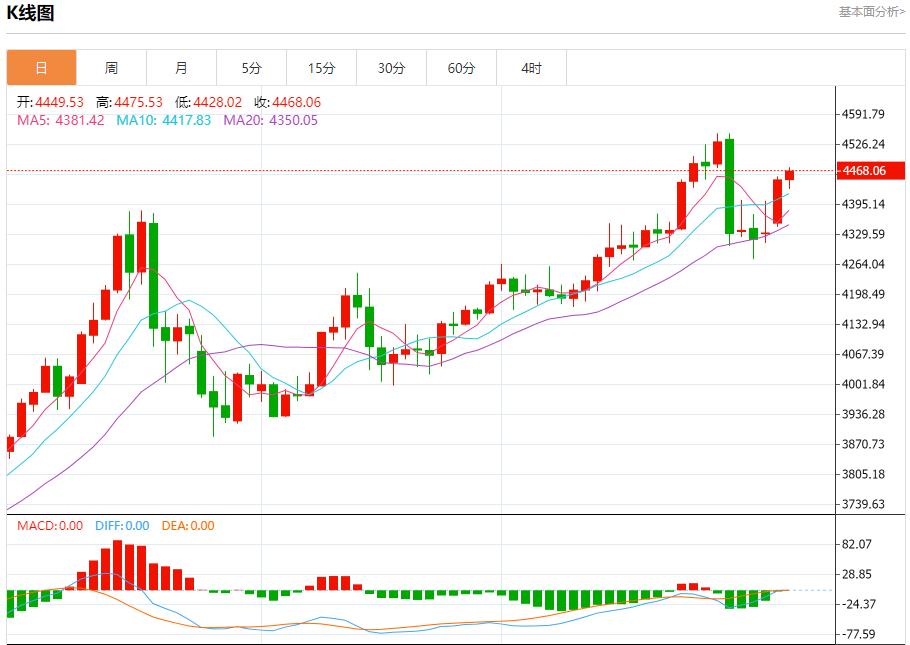Click the MA5 4381.42 indicator label
Viewport: 910px width, 645px height.
pyautogui.click(x=61, y=120)
